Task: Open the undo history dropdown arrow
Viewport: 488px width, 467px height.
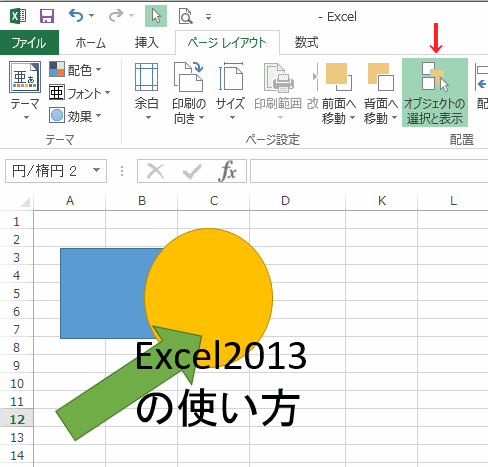Action: [x=91, y=16]
